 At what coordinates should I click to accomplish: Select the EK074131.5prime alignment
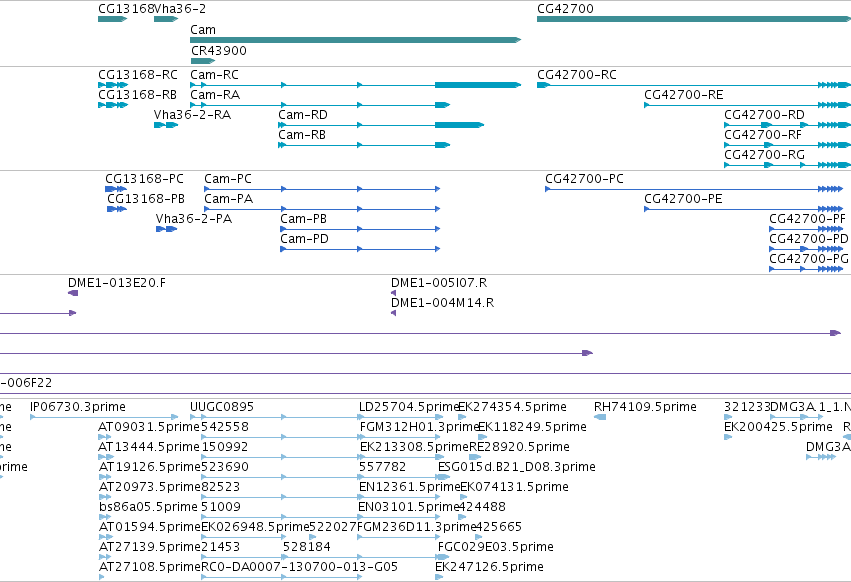(x=463, y=497)
